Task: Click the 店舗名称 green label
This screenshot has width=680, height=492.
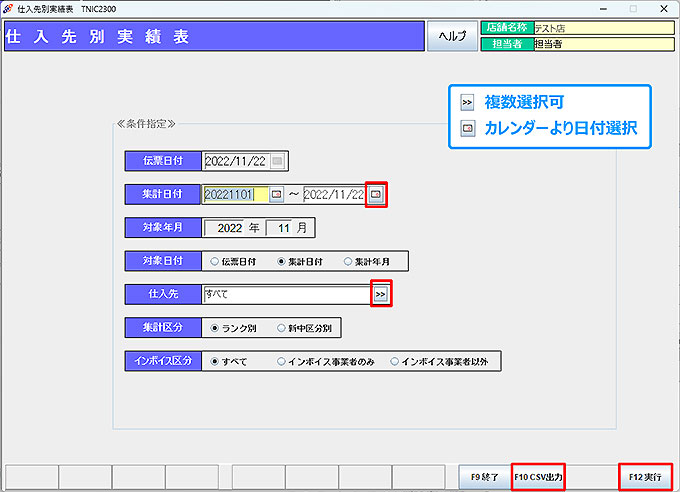Action: (507, 28)
